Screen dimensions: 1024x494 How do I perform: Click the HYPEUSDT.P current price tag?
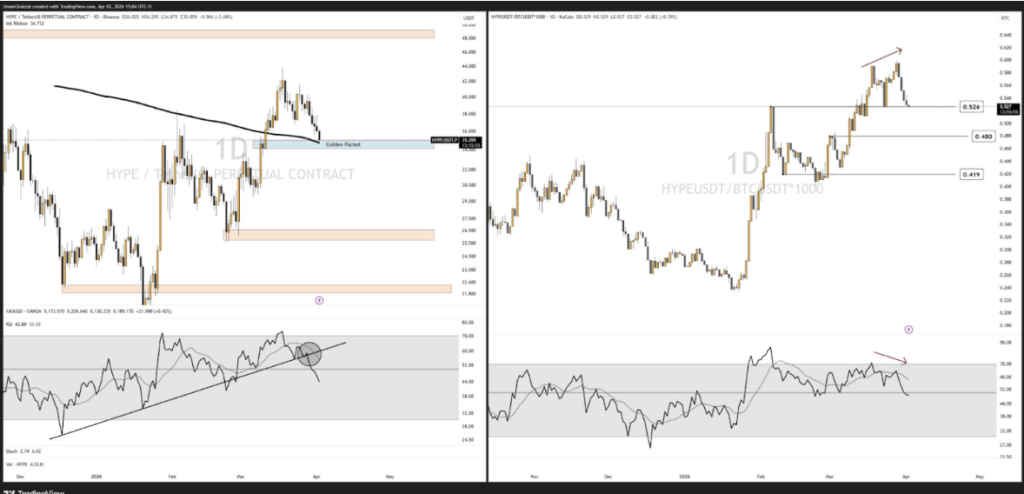447,140
